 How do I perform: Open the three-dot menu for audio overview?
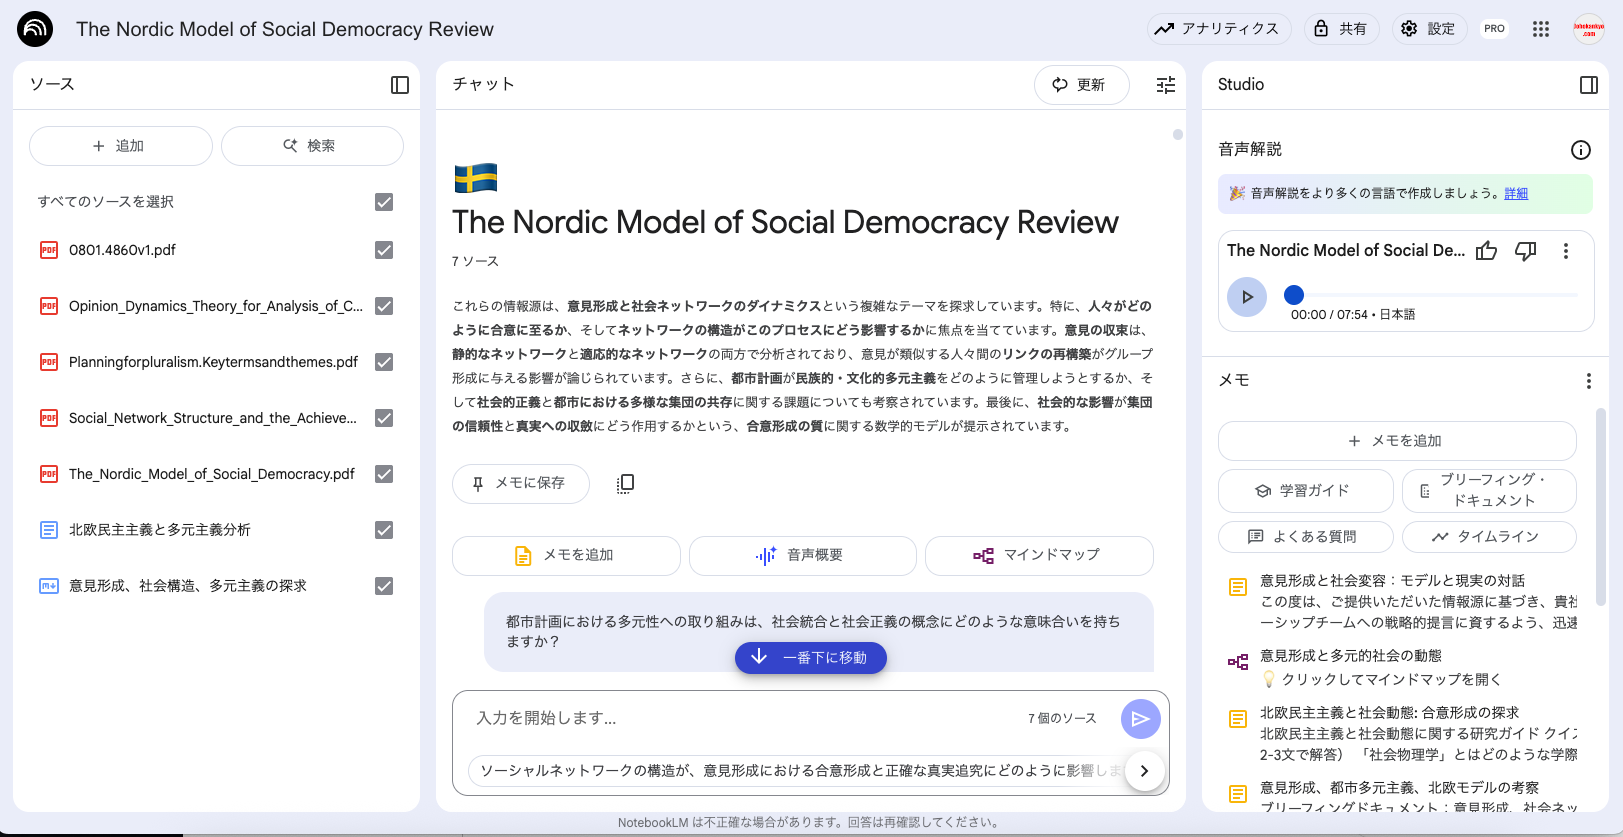point(1566,251)
